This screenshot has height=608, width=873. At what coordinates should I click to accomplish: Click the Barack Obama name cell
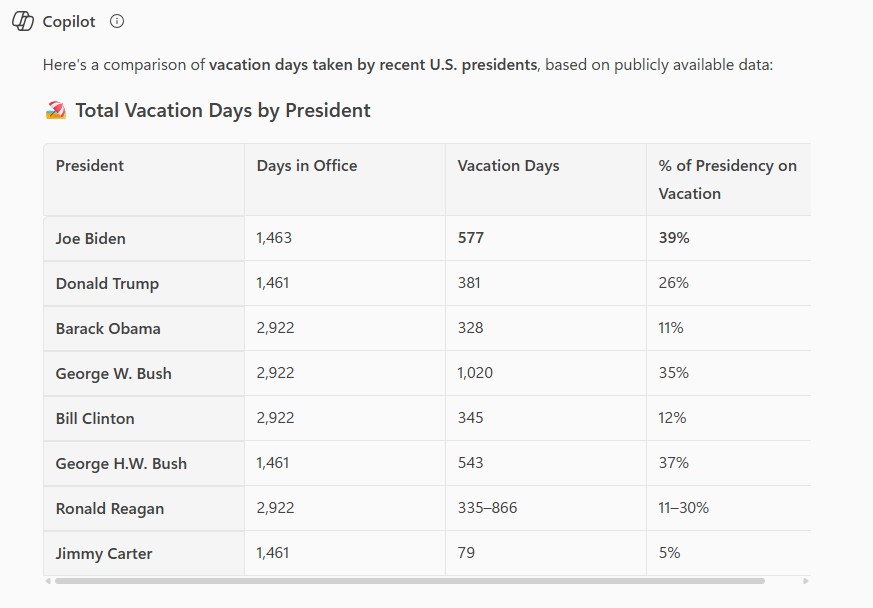[x=108, y=329]
